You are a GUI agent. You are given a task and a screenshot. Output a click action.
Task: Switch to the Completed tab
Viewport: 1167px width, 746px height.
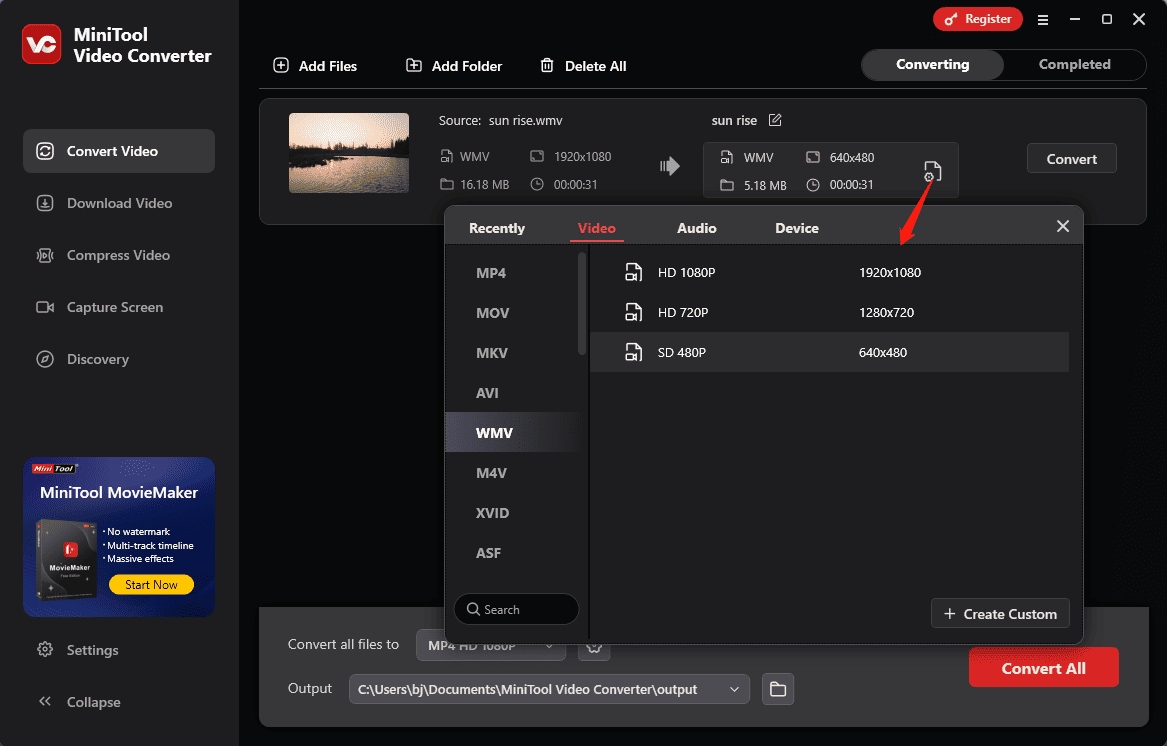tap(1074, 65)
